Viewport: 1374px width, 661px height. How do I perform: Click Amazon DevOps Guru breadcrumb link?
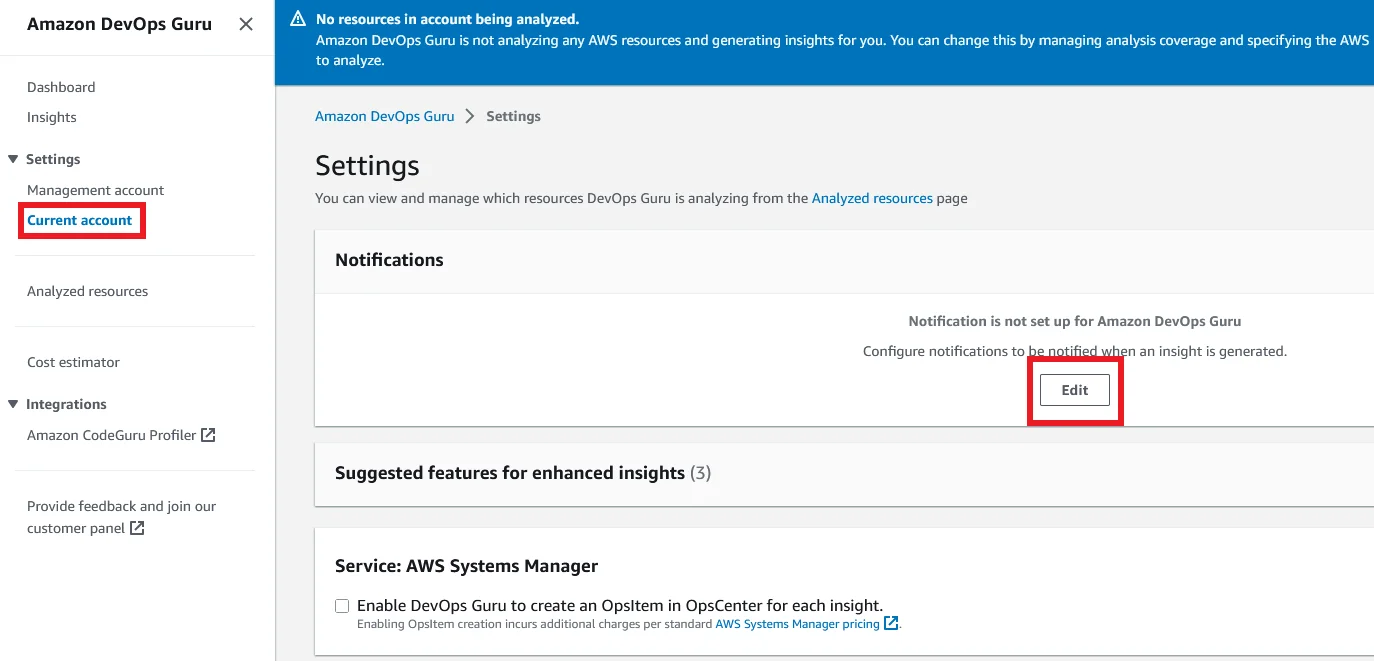pos(385,116)
